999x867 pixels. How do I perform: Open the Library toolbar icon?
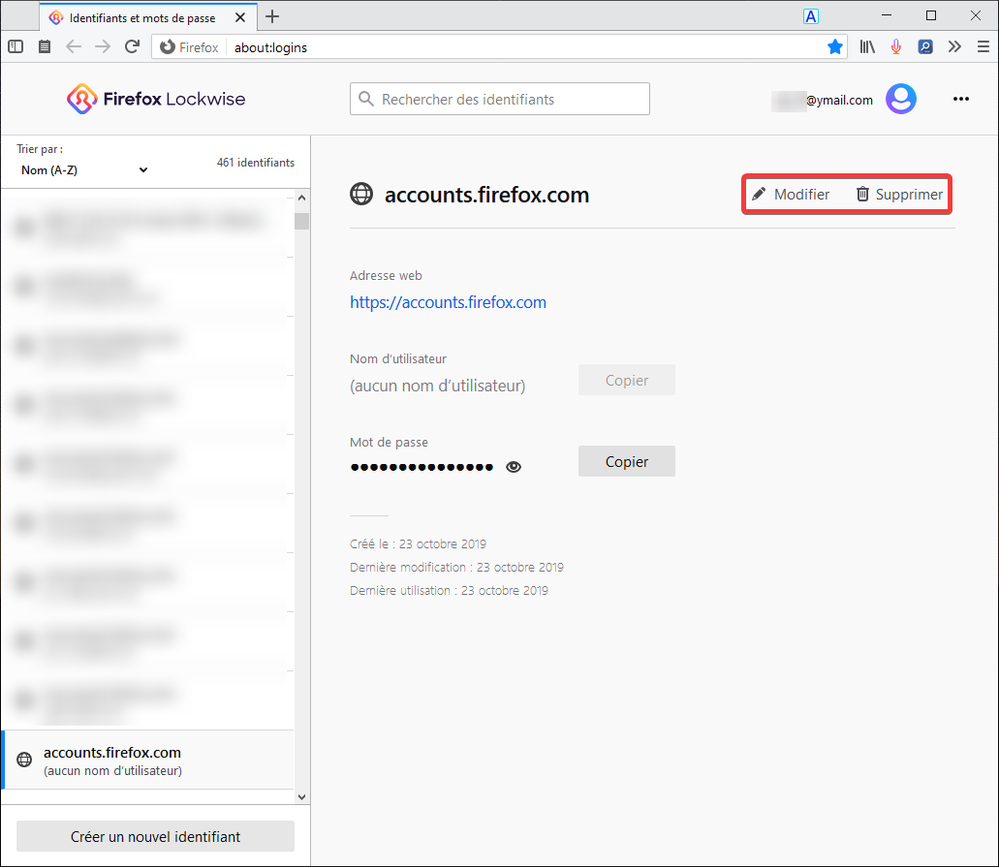click(868, 47)
